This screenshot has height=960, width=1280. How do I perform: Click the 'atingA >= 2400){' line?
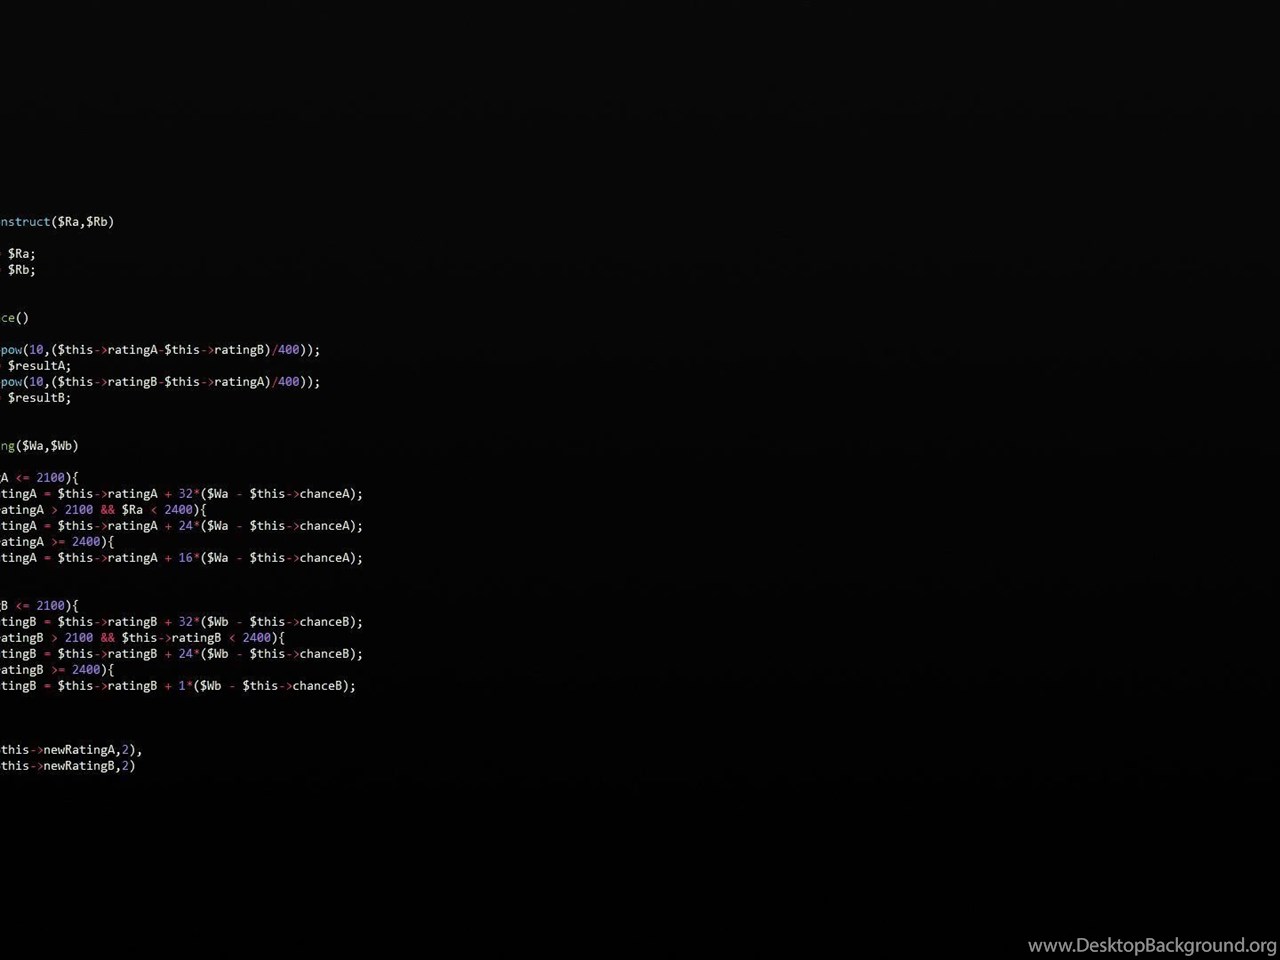point(57,542)
